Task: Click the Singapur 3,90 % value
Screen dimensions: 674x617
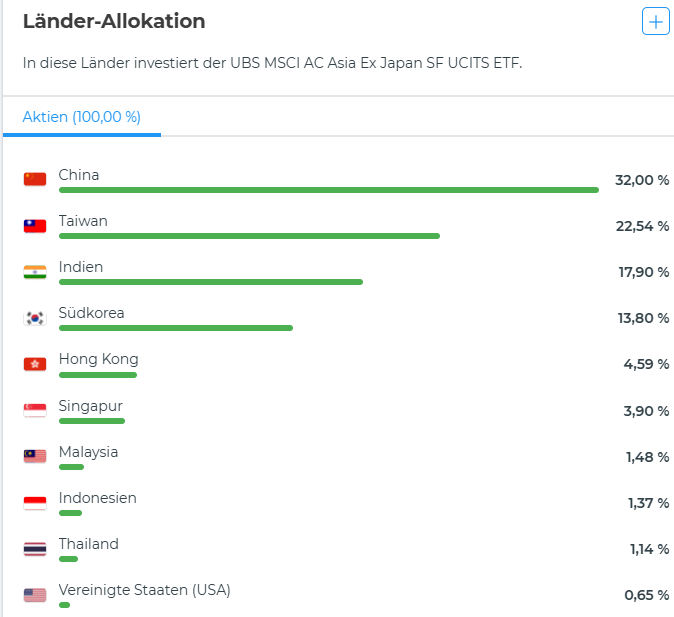Action: click(646, 410)
